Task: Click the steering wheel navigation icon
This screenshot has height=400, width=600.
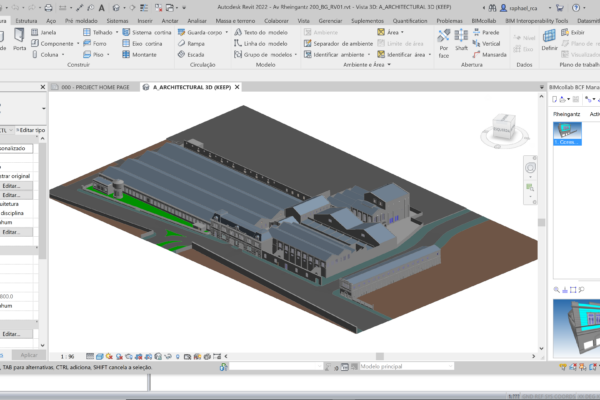Action: pos(530,168)
